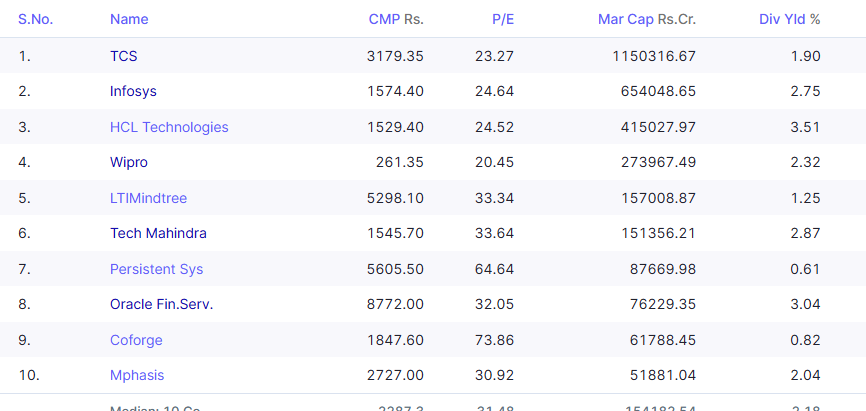Open the Tech Mahindra company link
866x411 pixels.
(x=159, y=233)
